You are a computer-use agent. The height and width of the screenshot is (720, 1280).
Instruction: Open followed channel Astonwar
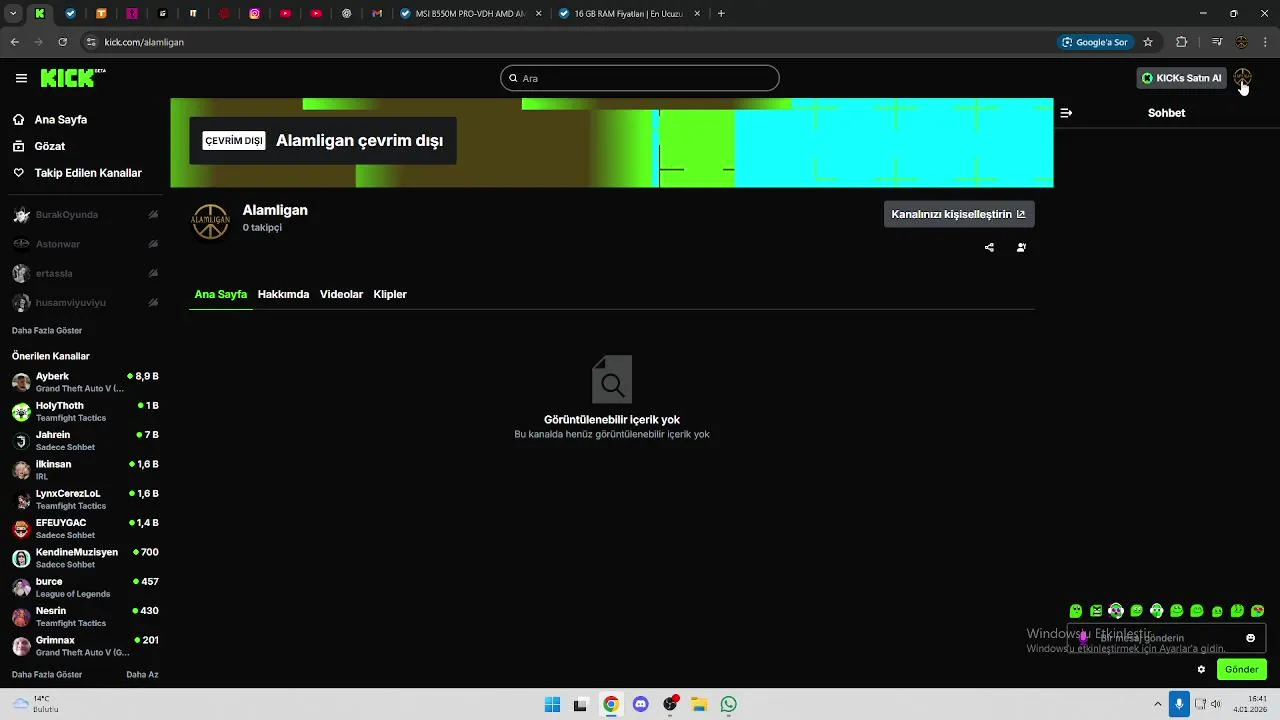coord(85,244)
